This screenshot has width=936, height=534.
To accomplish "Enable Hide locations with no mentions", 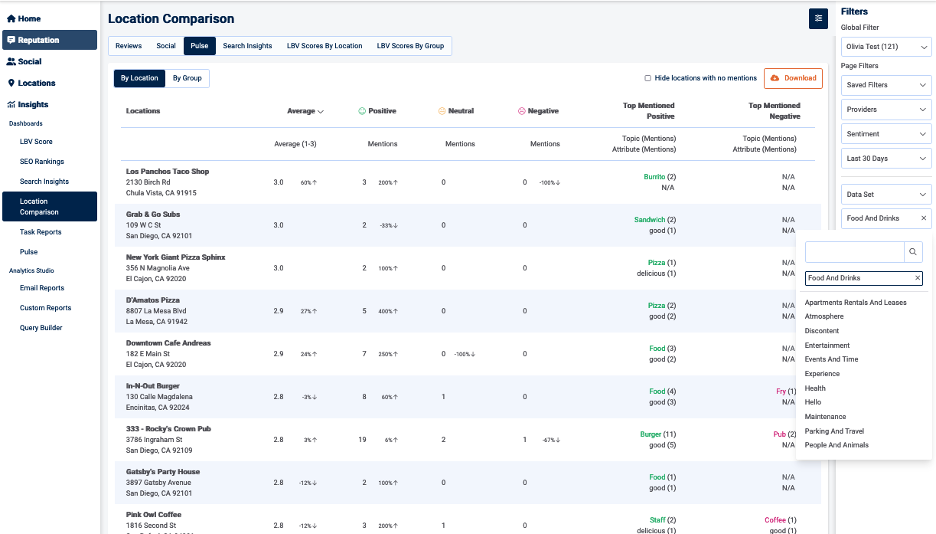I will pos(648,78).
